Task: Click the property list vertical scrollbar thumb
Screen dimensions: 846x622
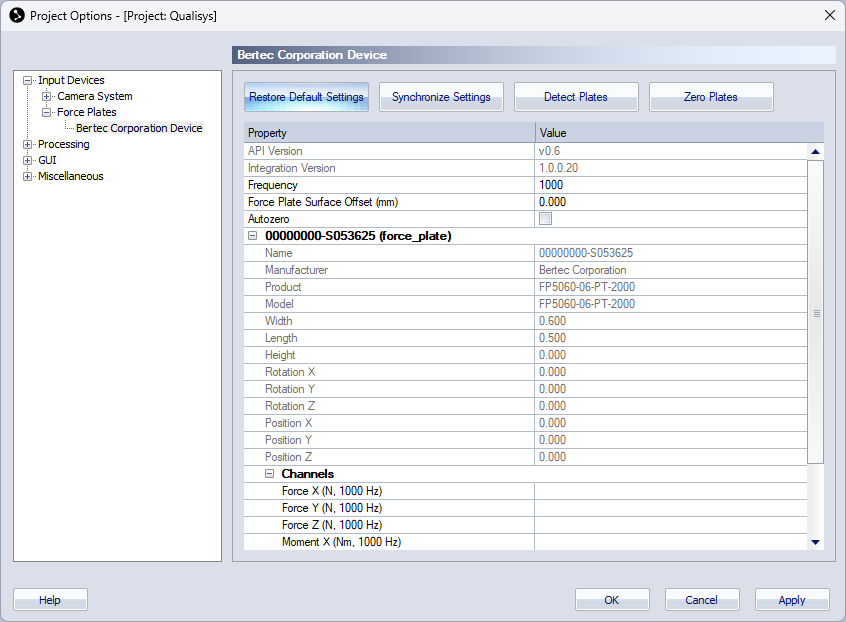Action: pos(815,312)
